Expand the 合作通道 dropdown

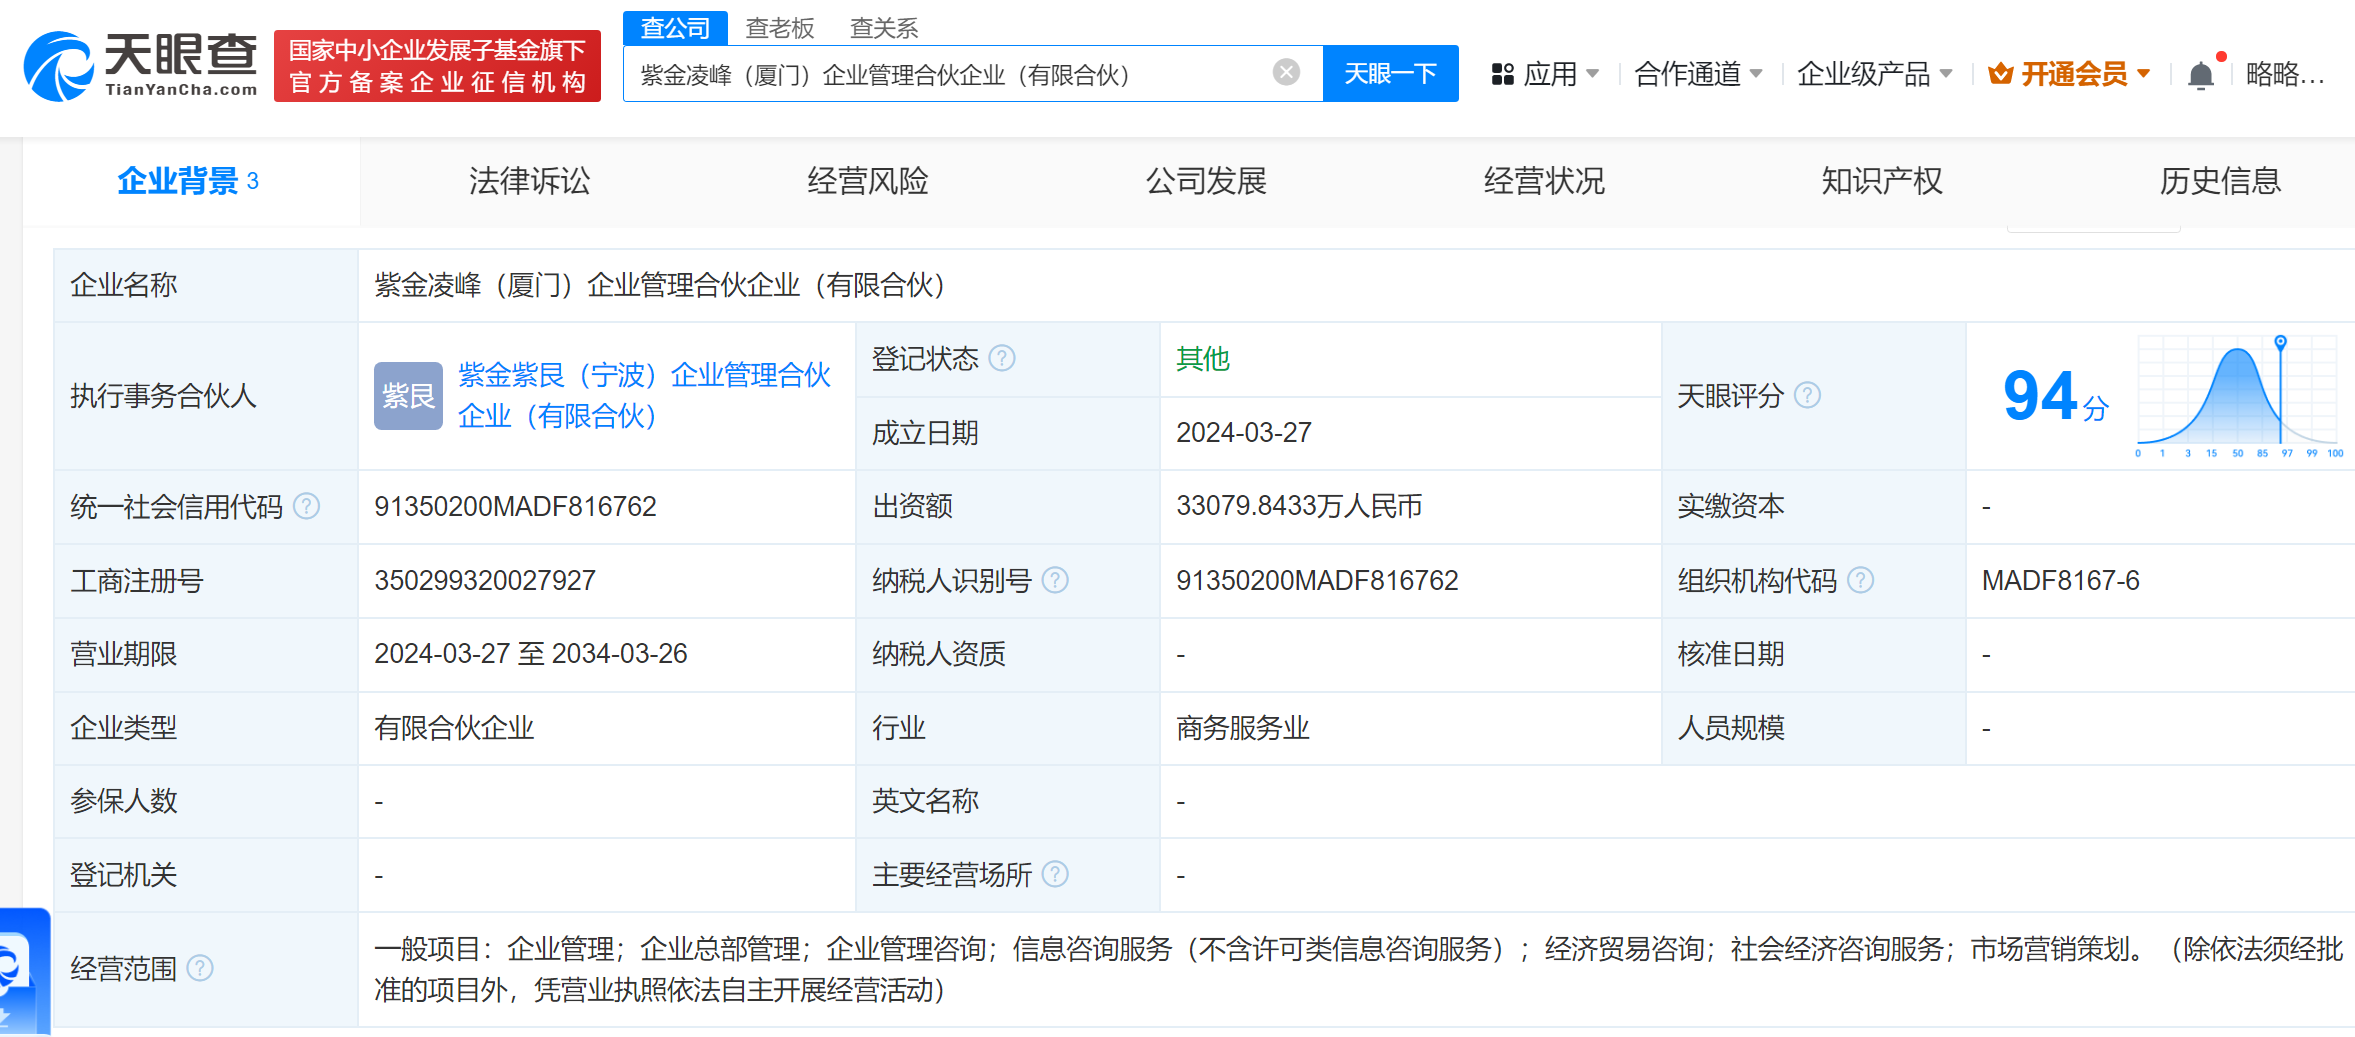click(1697, 74)
